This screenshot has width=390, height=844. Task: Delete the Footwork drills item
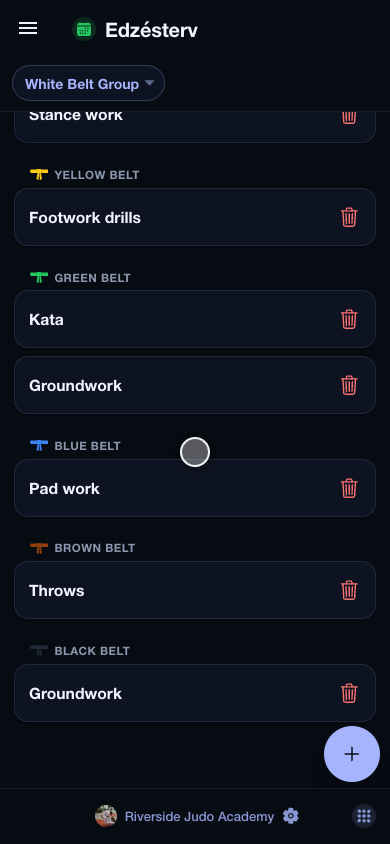coord(349,217)
